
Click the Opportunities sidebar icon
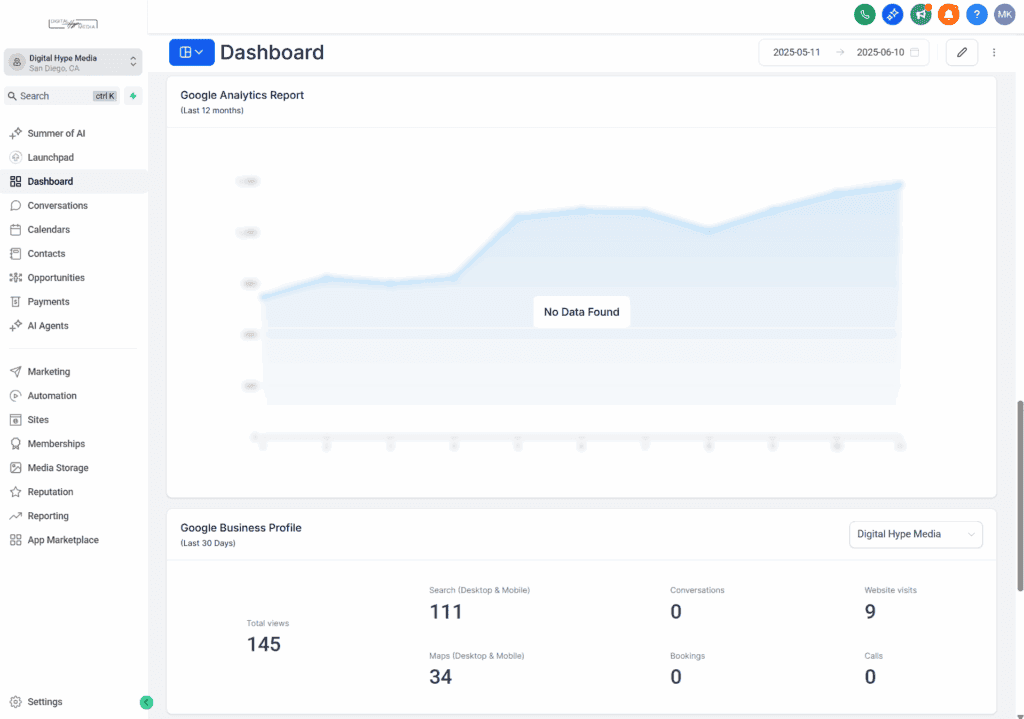point(16,278)
